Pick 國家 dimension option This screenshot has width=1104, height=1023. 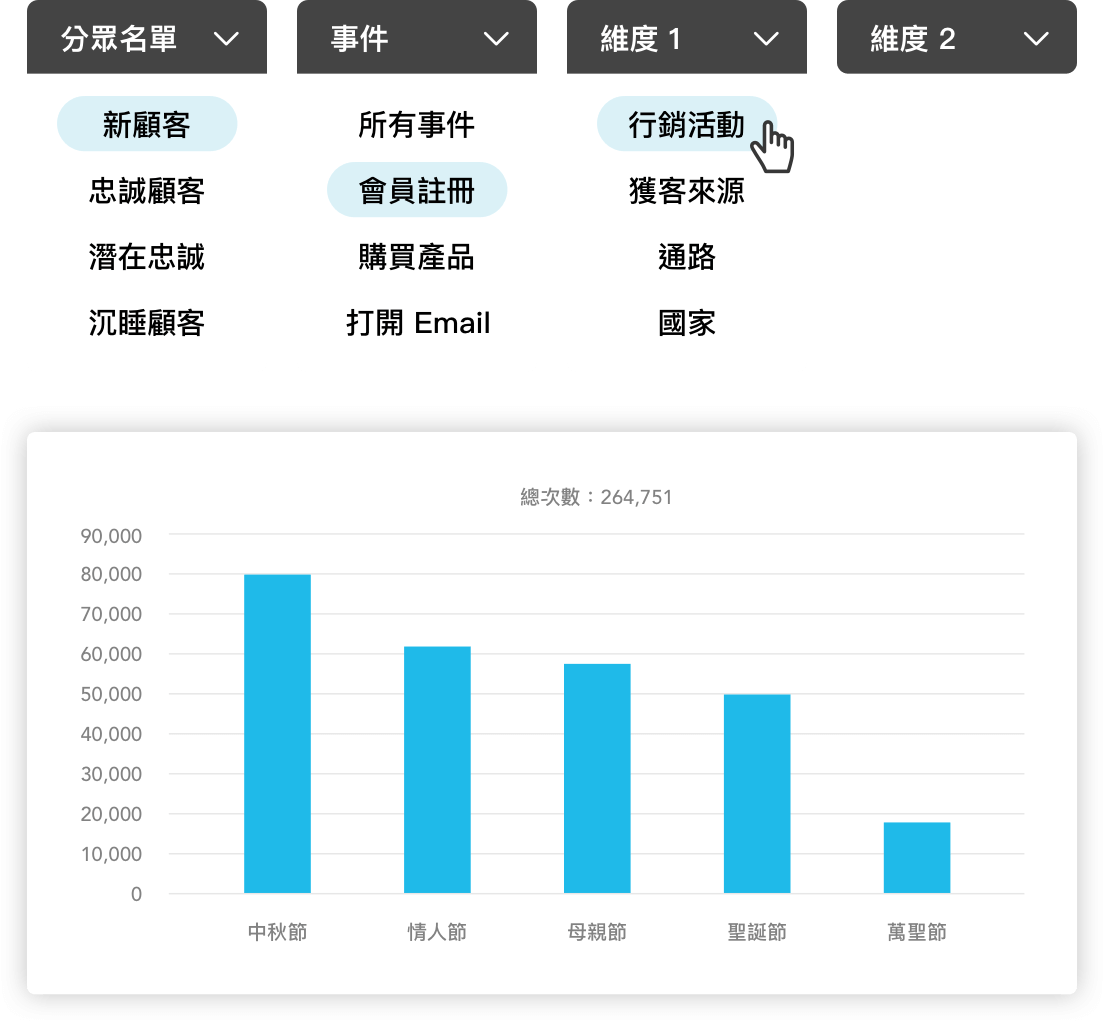(687, 323)
